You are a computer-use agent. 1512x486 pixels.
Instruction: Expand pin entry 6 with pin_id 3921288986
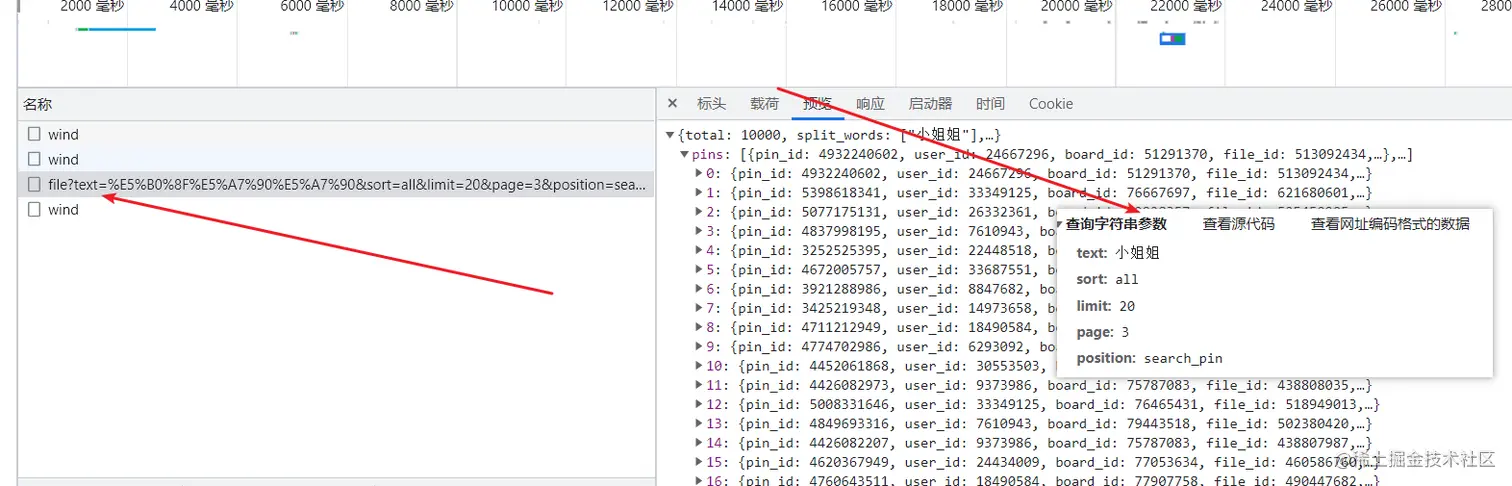(x=699, y=289)
